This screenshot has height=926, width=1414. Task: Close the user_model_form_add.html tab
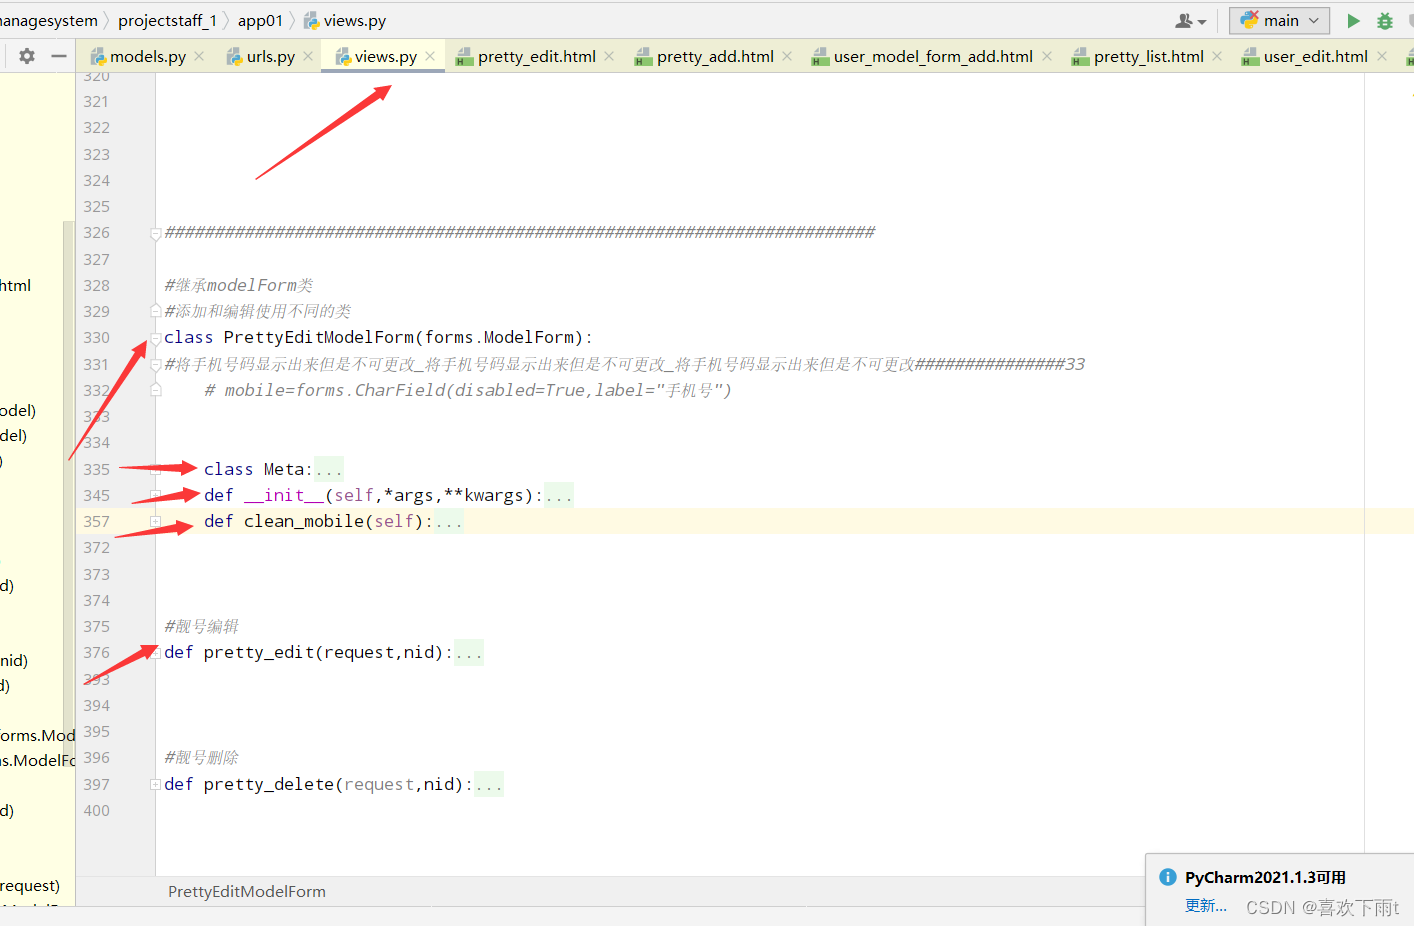coord(1047,56)
